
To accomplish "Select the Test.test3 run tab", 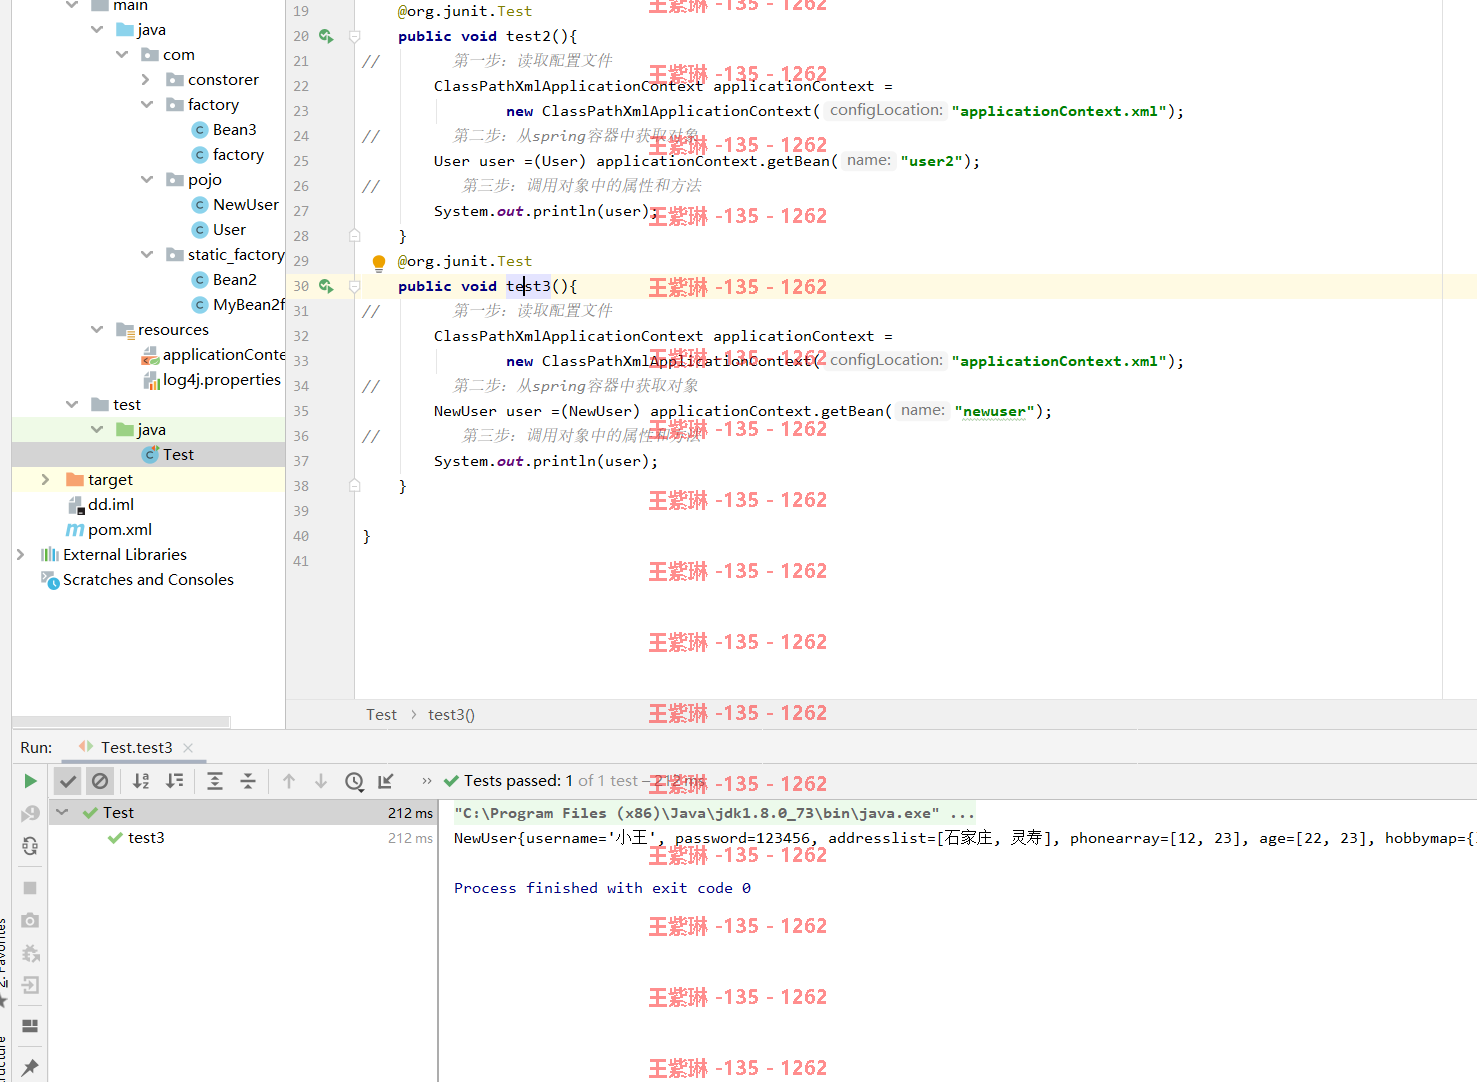I will tap(136, 747).
